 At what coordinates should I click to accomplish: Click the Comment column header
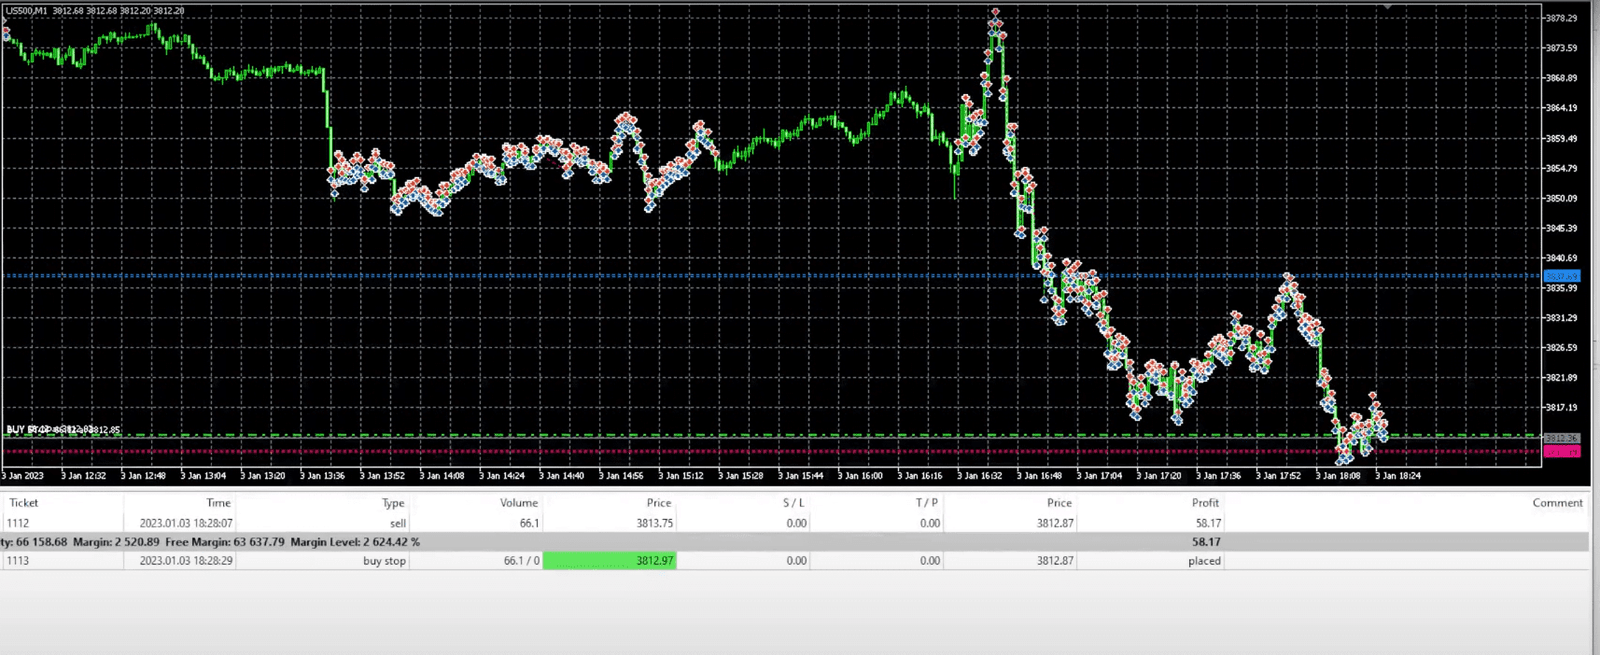click(1557, 503)
